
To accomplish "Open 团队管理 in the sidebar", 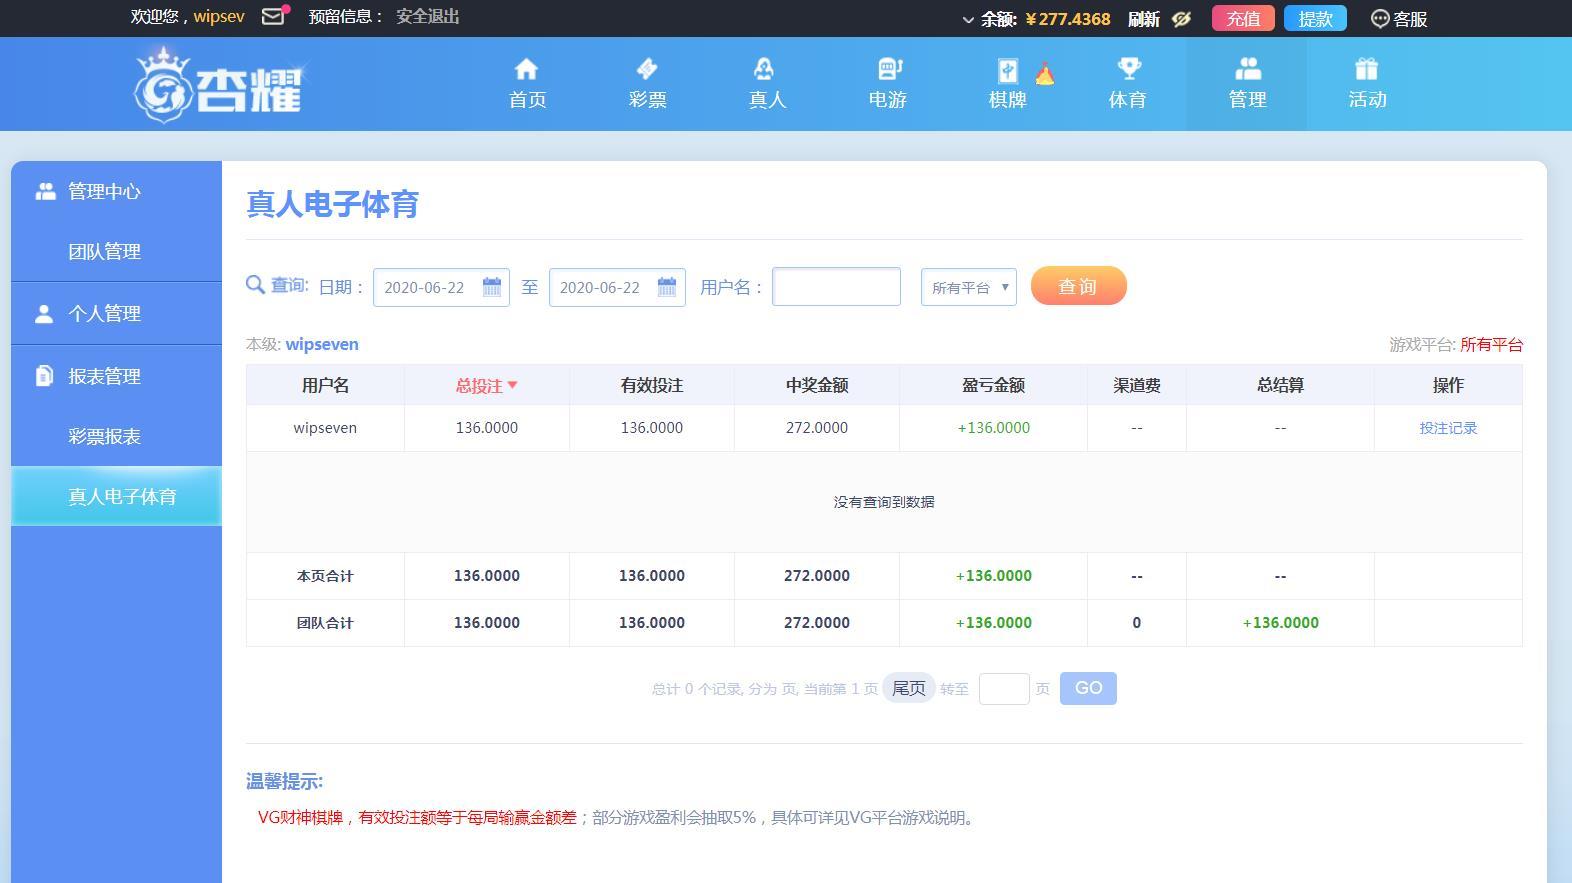I will click(104, 251).
